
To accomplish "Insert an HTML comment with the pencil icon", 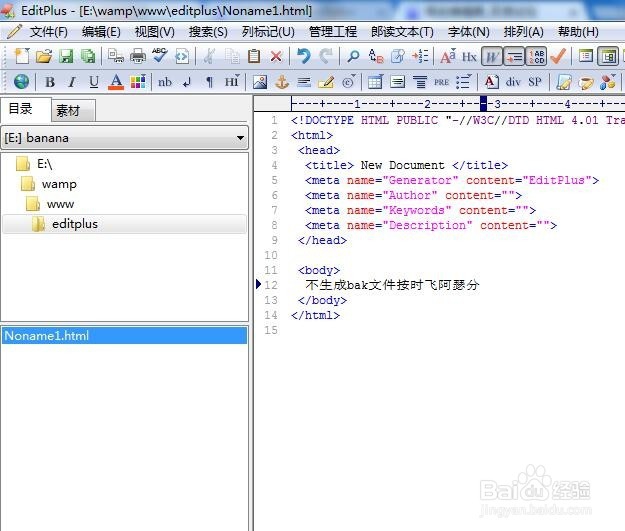I will [326, 82].
